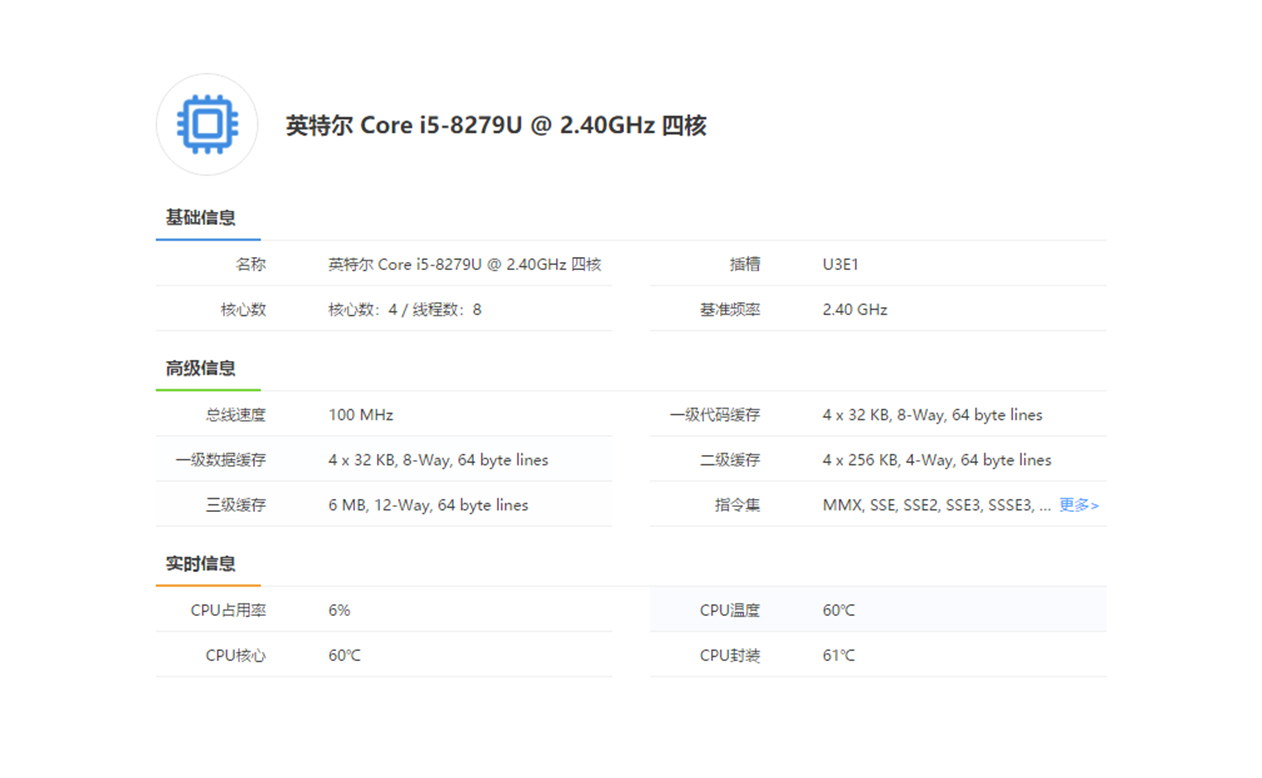Select the 基础信息 section heading
The width and height of the screenshot is (1262, 778).
click(x=201, y=217)
